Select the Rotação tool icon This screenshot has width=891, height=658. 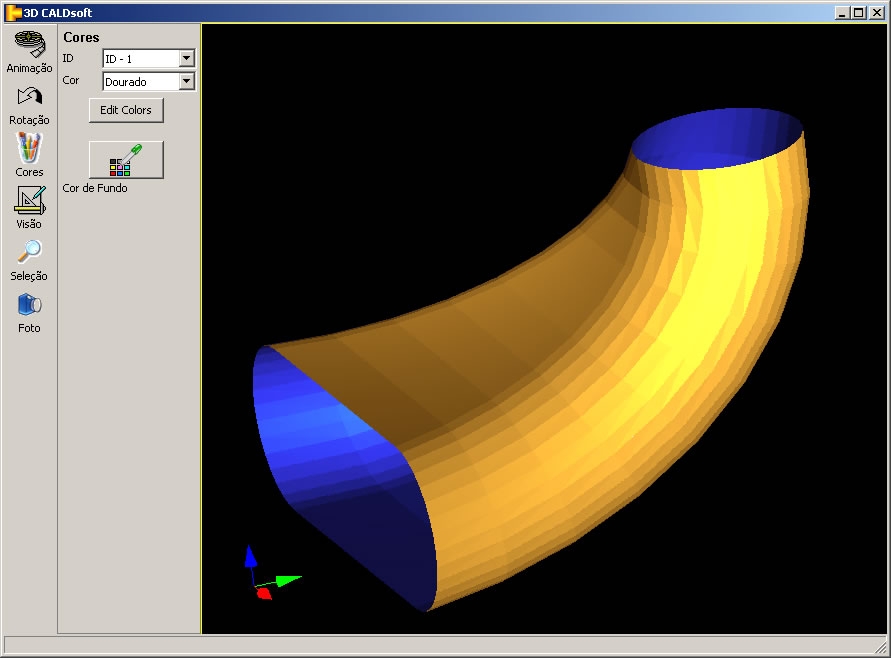(x=29, y=97)
